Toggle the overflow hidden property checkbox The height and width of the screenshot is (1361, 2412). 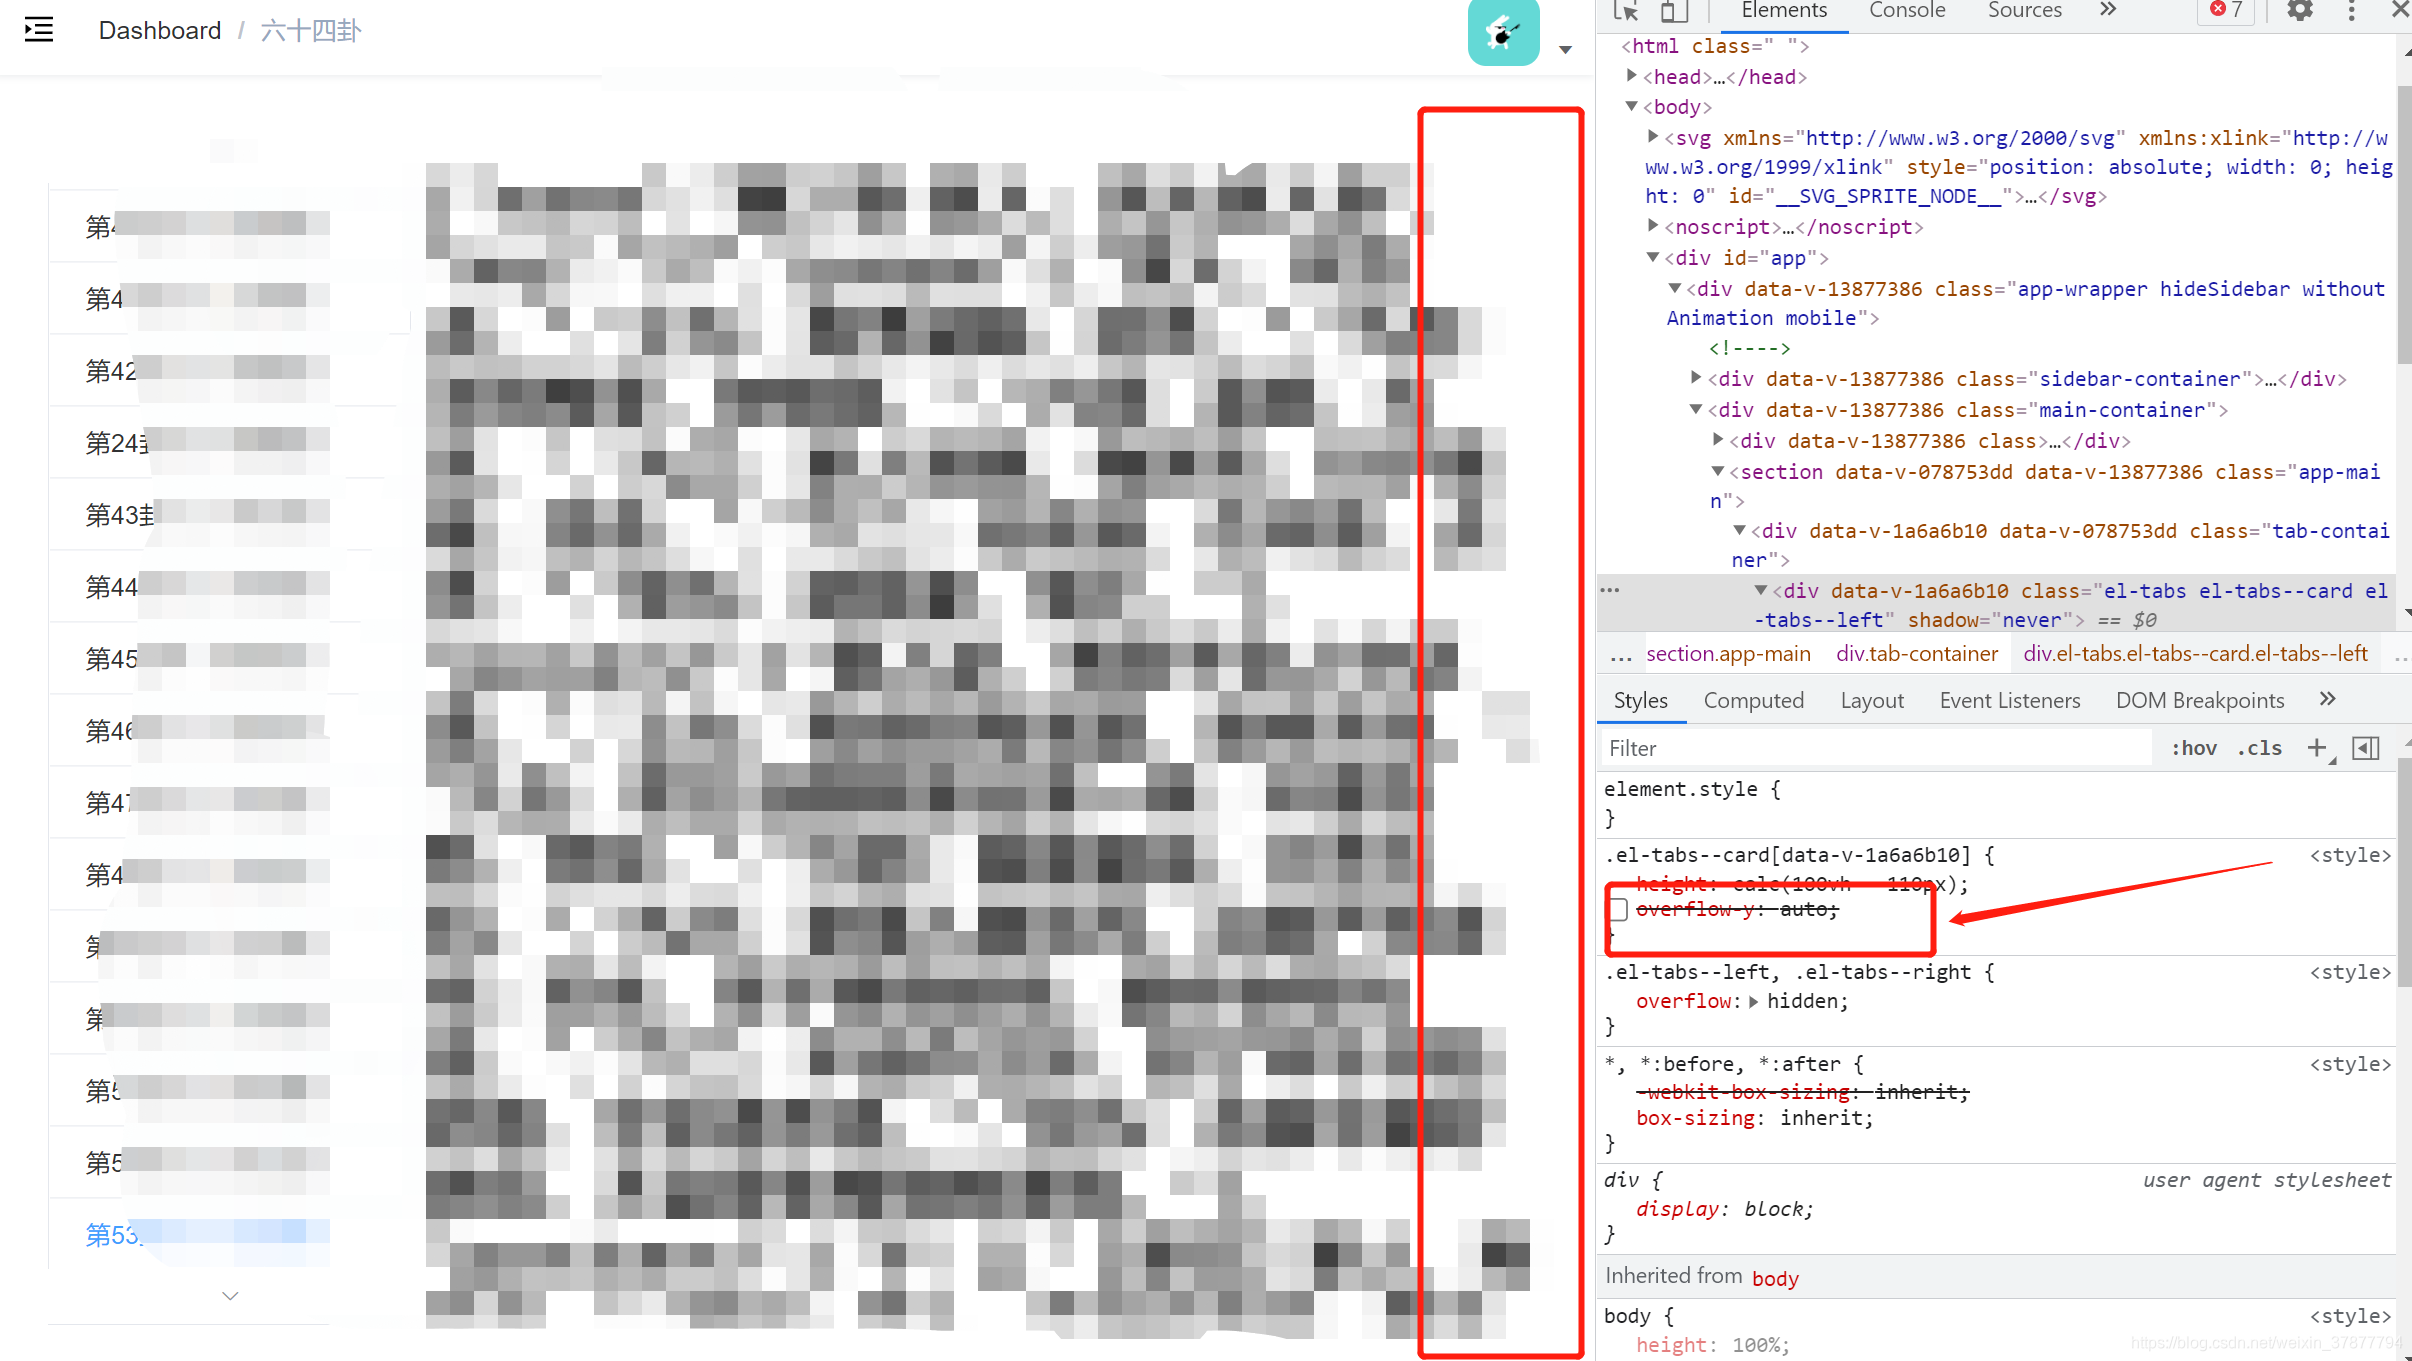[1618, 1000]
